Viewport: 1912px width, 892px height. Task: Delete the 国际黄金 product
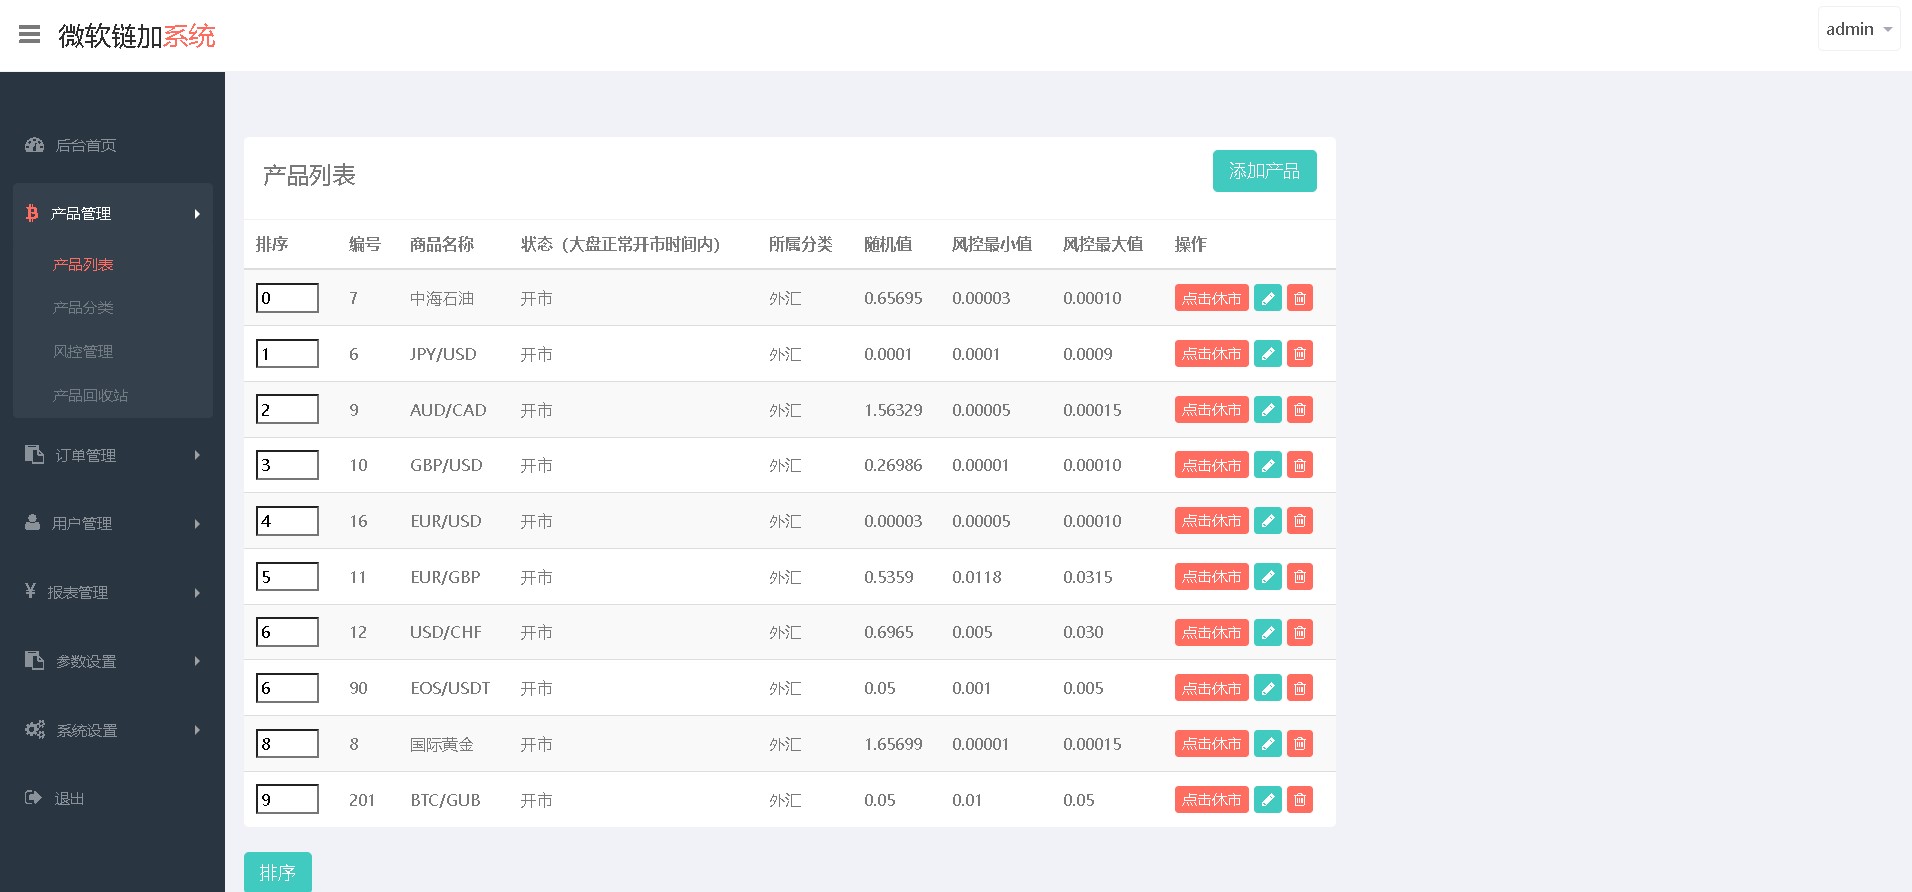tap(1299, 744)
